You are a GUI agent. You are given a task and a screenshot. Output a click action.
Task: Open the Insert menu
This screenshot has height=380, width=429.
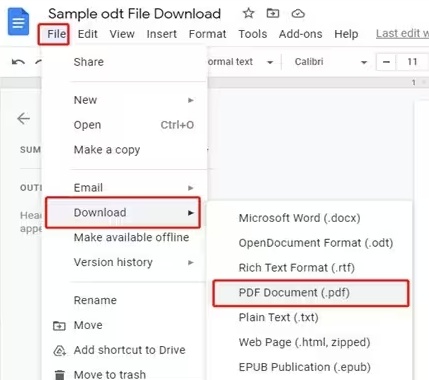162,34
